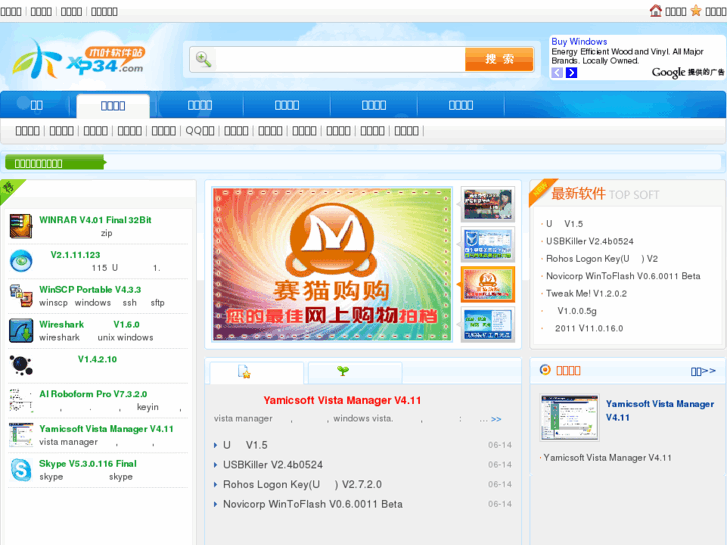Open blue Yamicsoft Vista Manager V4.11 title
727x545 pixels.
point(660,410)
